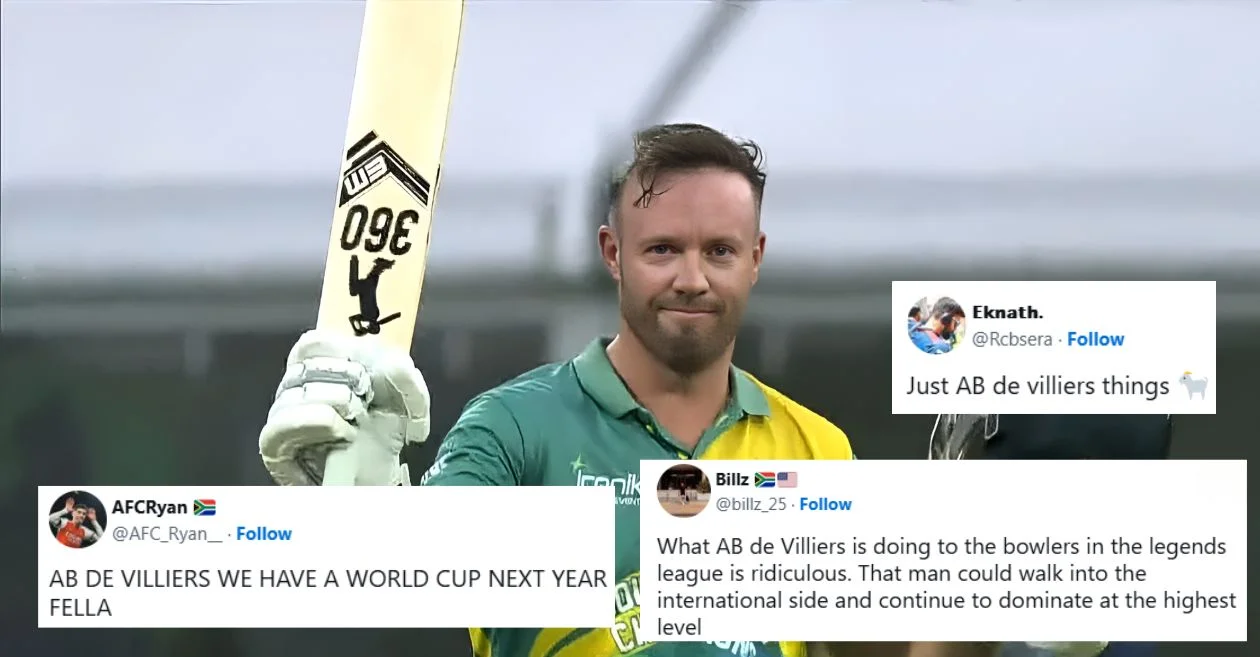1260x657 pixels.
Task: Follow the @billz_25 account
Action: [x=825, y=504]
